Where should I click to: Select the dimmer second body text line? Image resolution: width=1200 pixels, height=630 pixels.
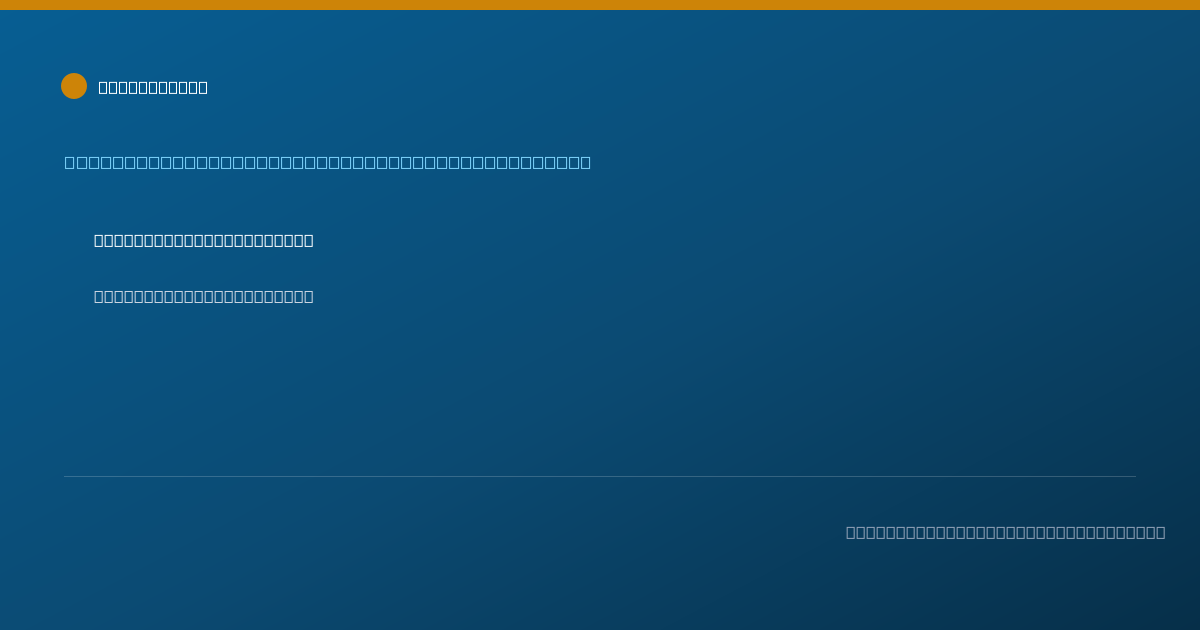(204, 296)
